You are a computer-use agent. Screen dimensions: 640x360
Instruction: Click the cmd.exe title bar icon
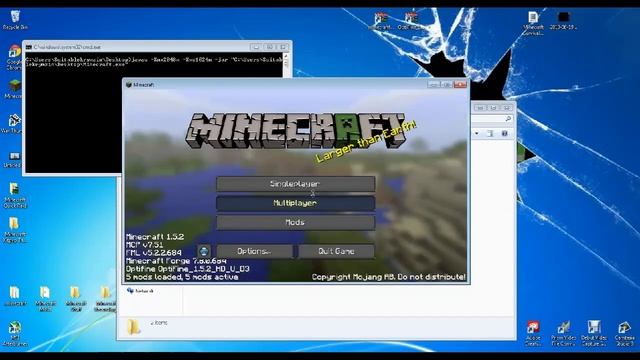pyautogui.click(x=29, y=47)
